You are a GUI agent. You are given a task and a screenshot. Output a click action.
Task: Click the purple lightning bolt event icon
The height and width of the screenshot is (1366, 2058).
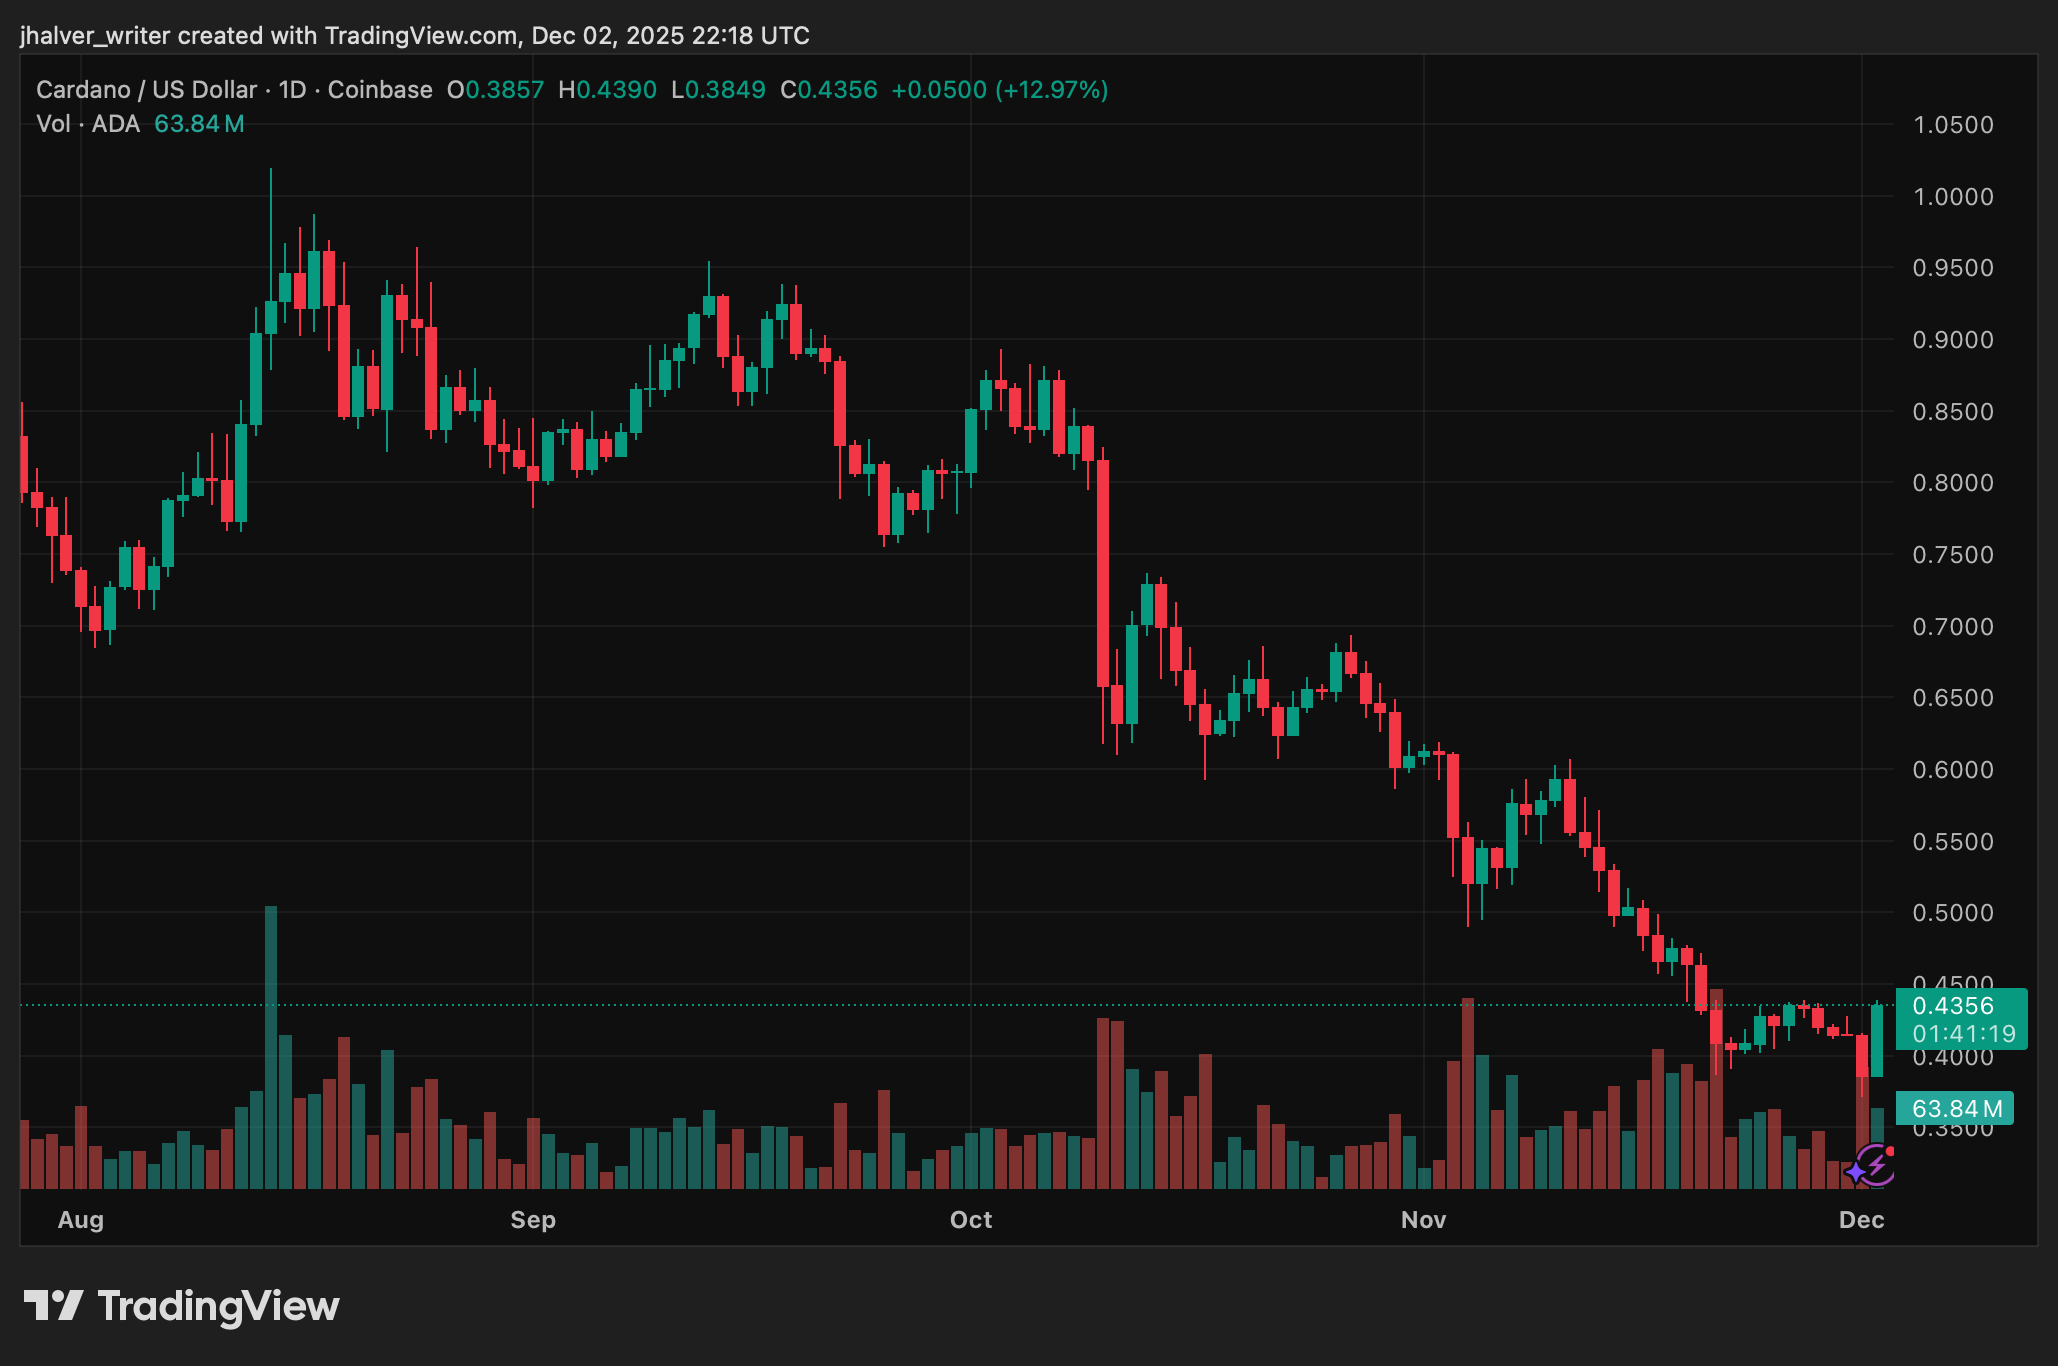click(x=1875, y=1165)
